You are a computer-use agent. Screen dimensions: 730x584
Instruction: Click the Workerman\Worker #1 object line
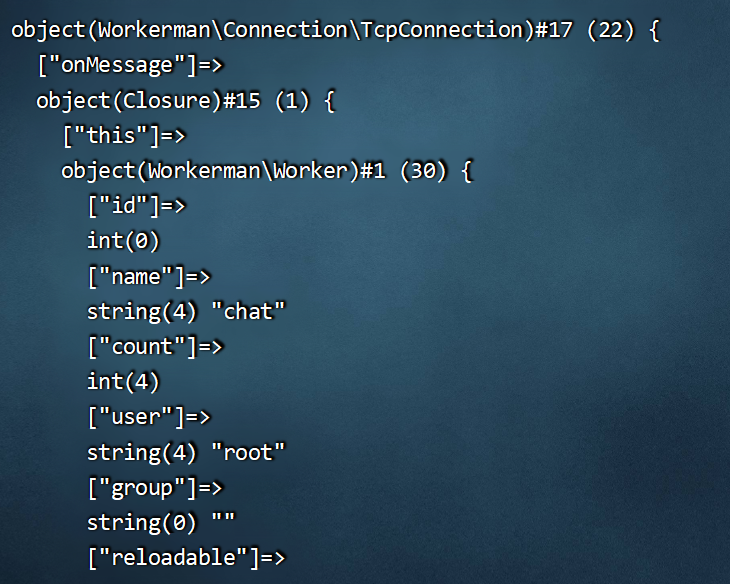(267, 171)
